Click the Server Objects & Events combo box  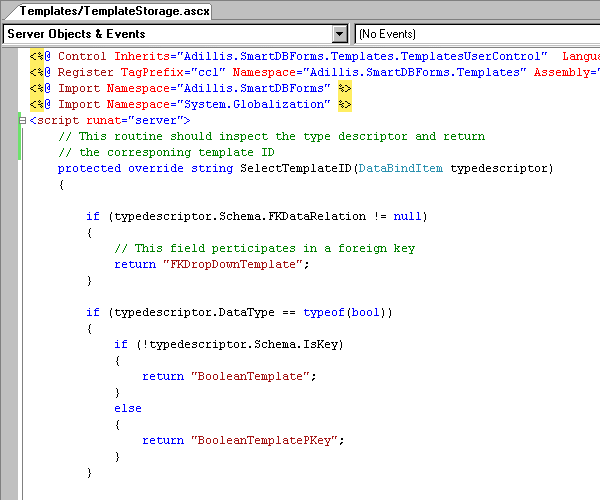[x=175, y=34]
